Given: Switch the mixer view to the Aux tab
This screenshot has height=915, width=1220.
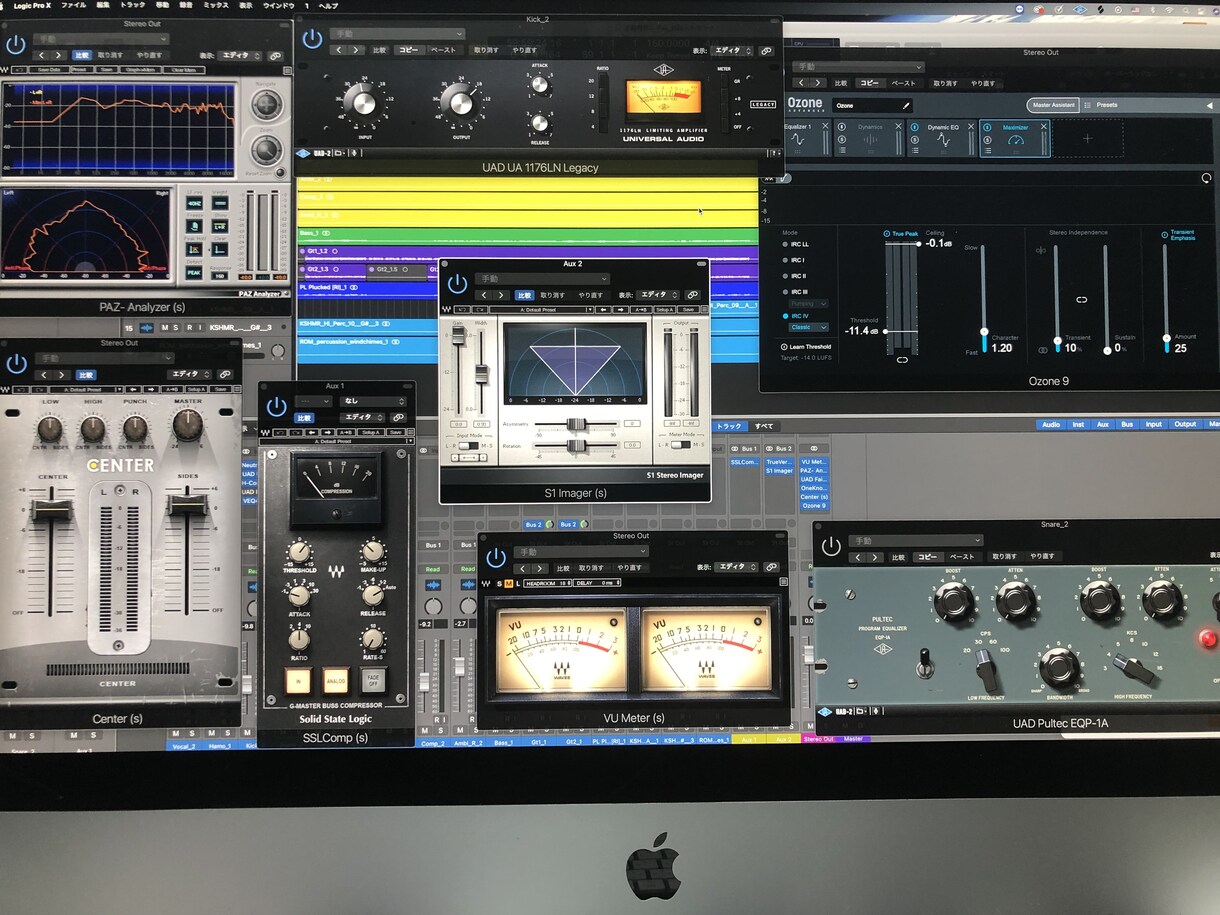Looking at the screenshot, I should point(1103,424).
